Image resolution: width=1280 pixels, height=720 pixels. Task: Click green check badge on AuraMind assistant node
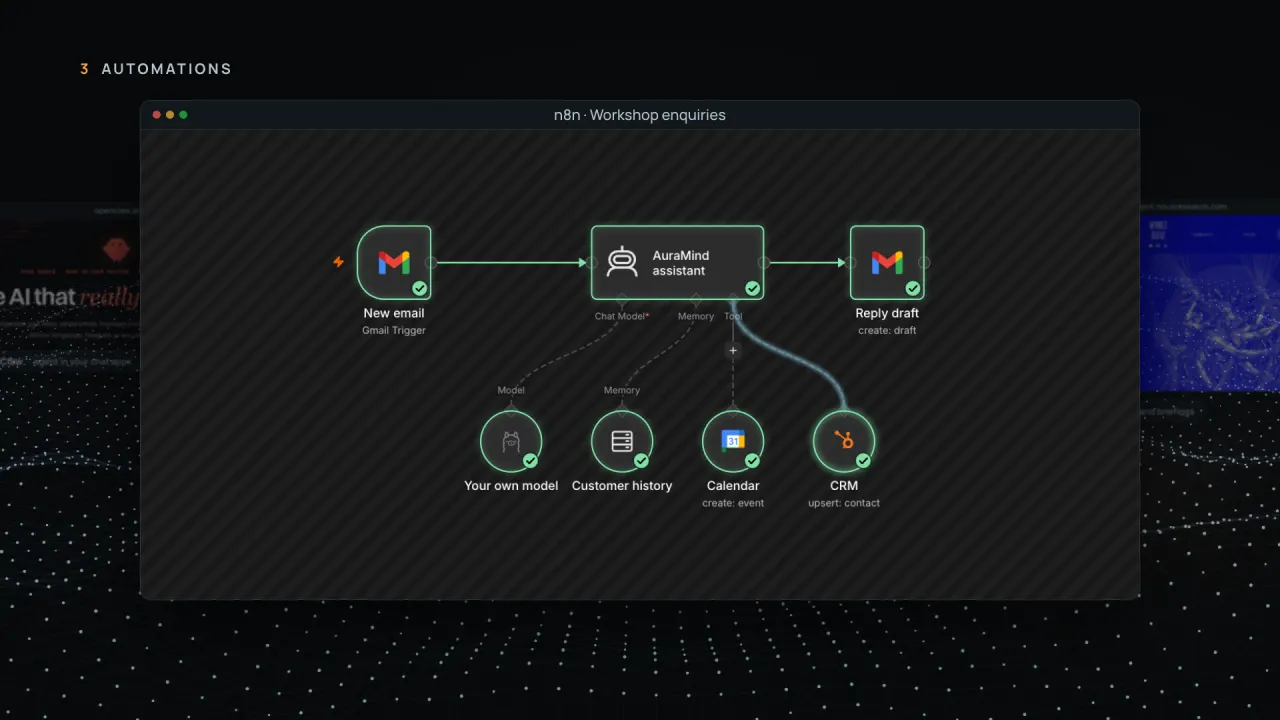pyautogui.click(x=752, y=288)
